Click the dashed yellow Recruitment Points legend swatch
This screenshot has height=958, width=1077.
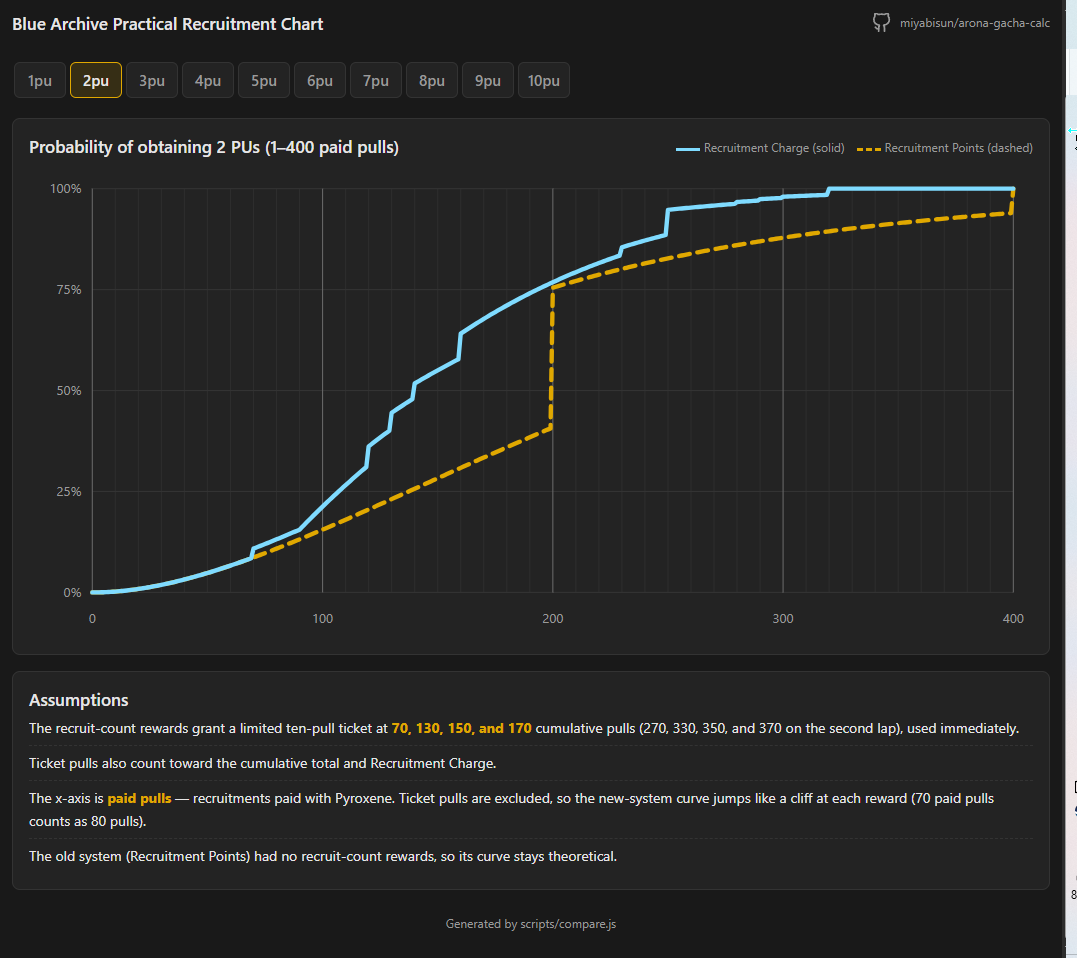[x=869, y=148]
